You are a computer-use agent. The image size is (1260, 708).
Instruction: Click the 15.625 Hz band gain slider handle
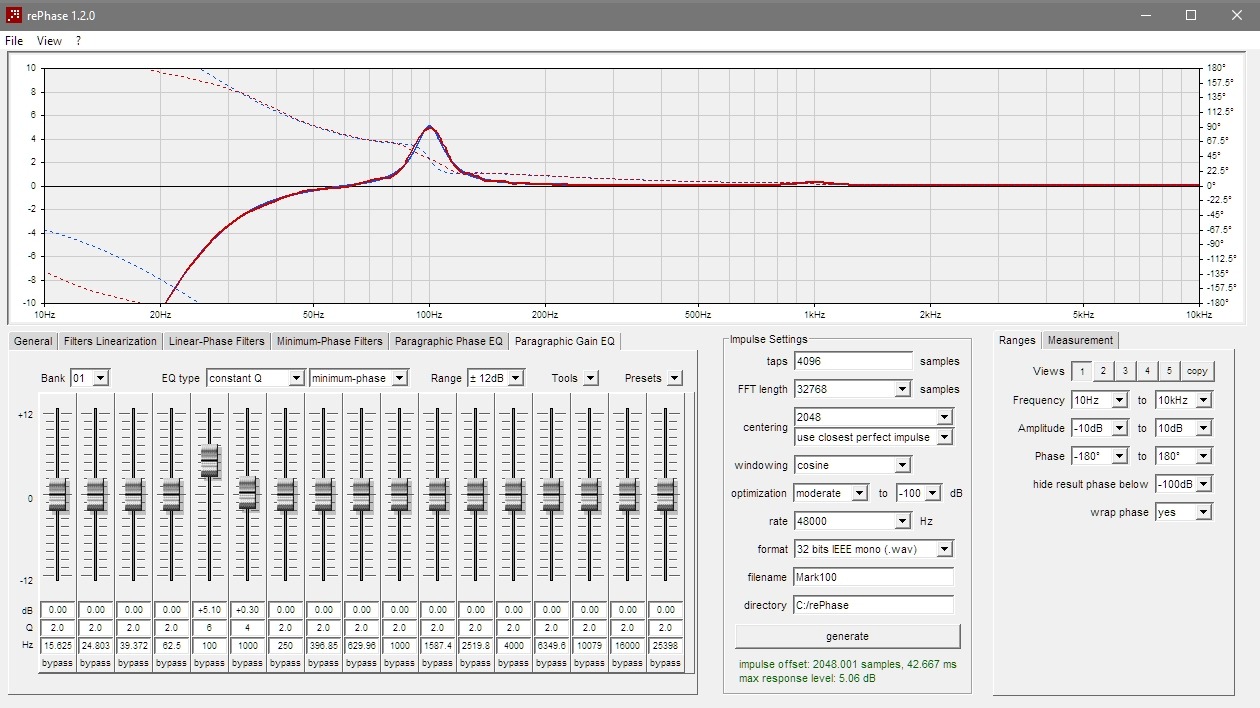[57, 495]
